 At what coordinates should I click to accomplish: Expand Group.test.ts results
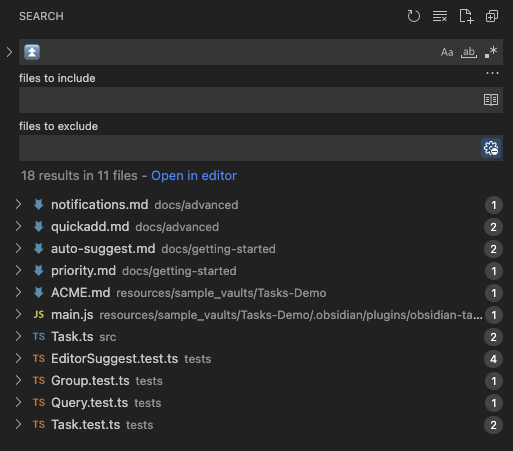tap(18, 380)
